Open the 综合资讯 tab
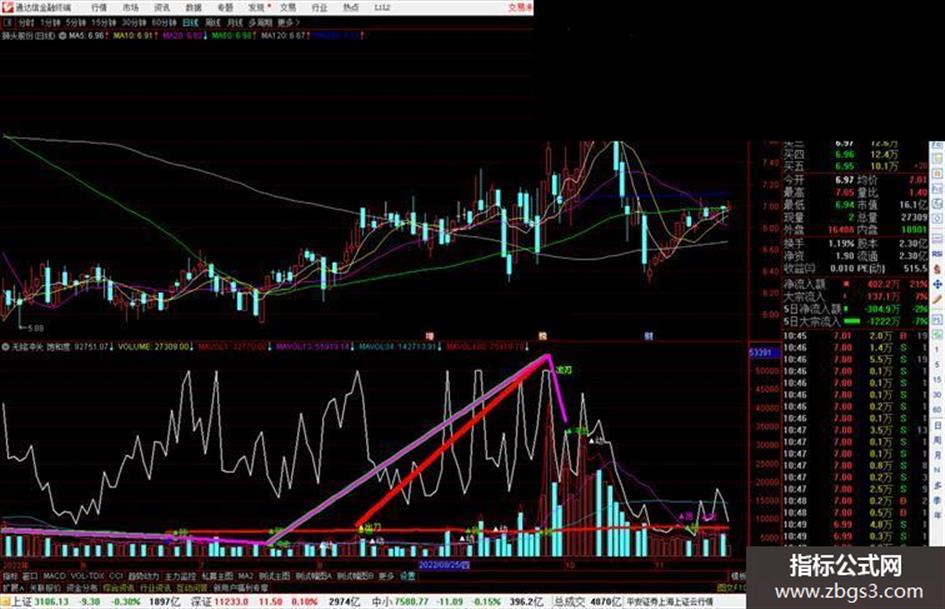Screen dimensions: 945x609 point(119,587)
